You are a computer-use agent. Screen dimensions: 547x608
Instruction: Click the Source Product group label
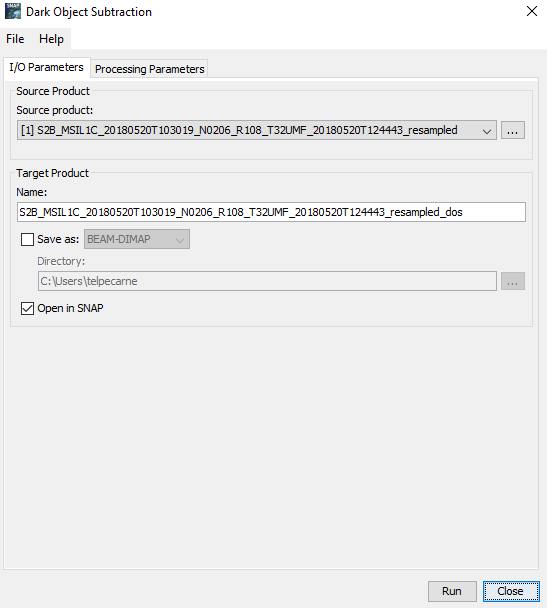point(53,91)
